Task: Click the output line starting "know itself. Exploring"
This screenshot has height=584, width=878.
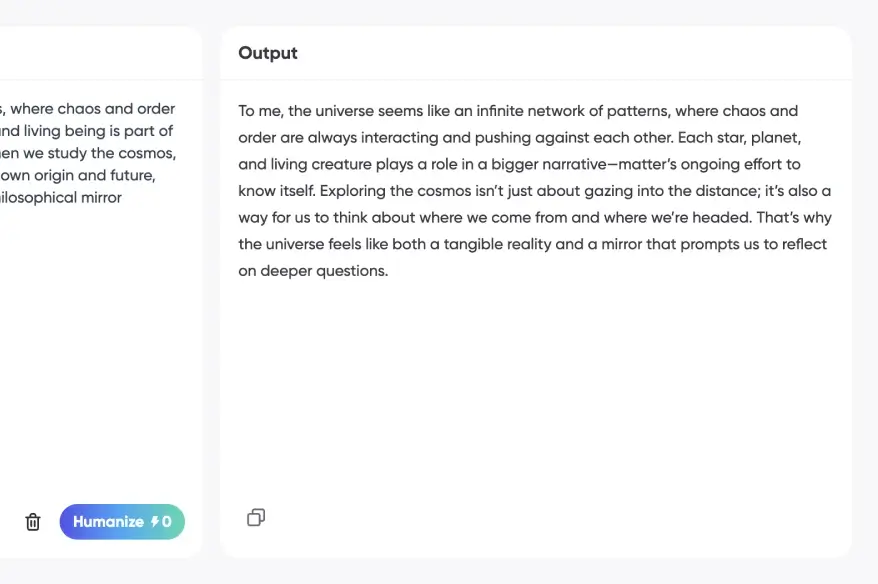Action: pyautogui.click(x=534, y=191)
